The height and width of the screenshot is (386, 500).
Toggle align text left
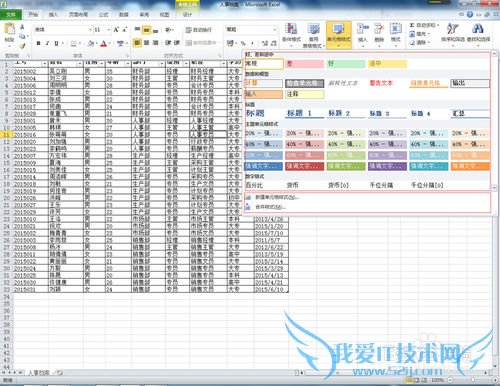(x=137, y=43)
